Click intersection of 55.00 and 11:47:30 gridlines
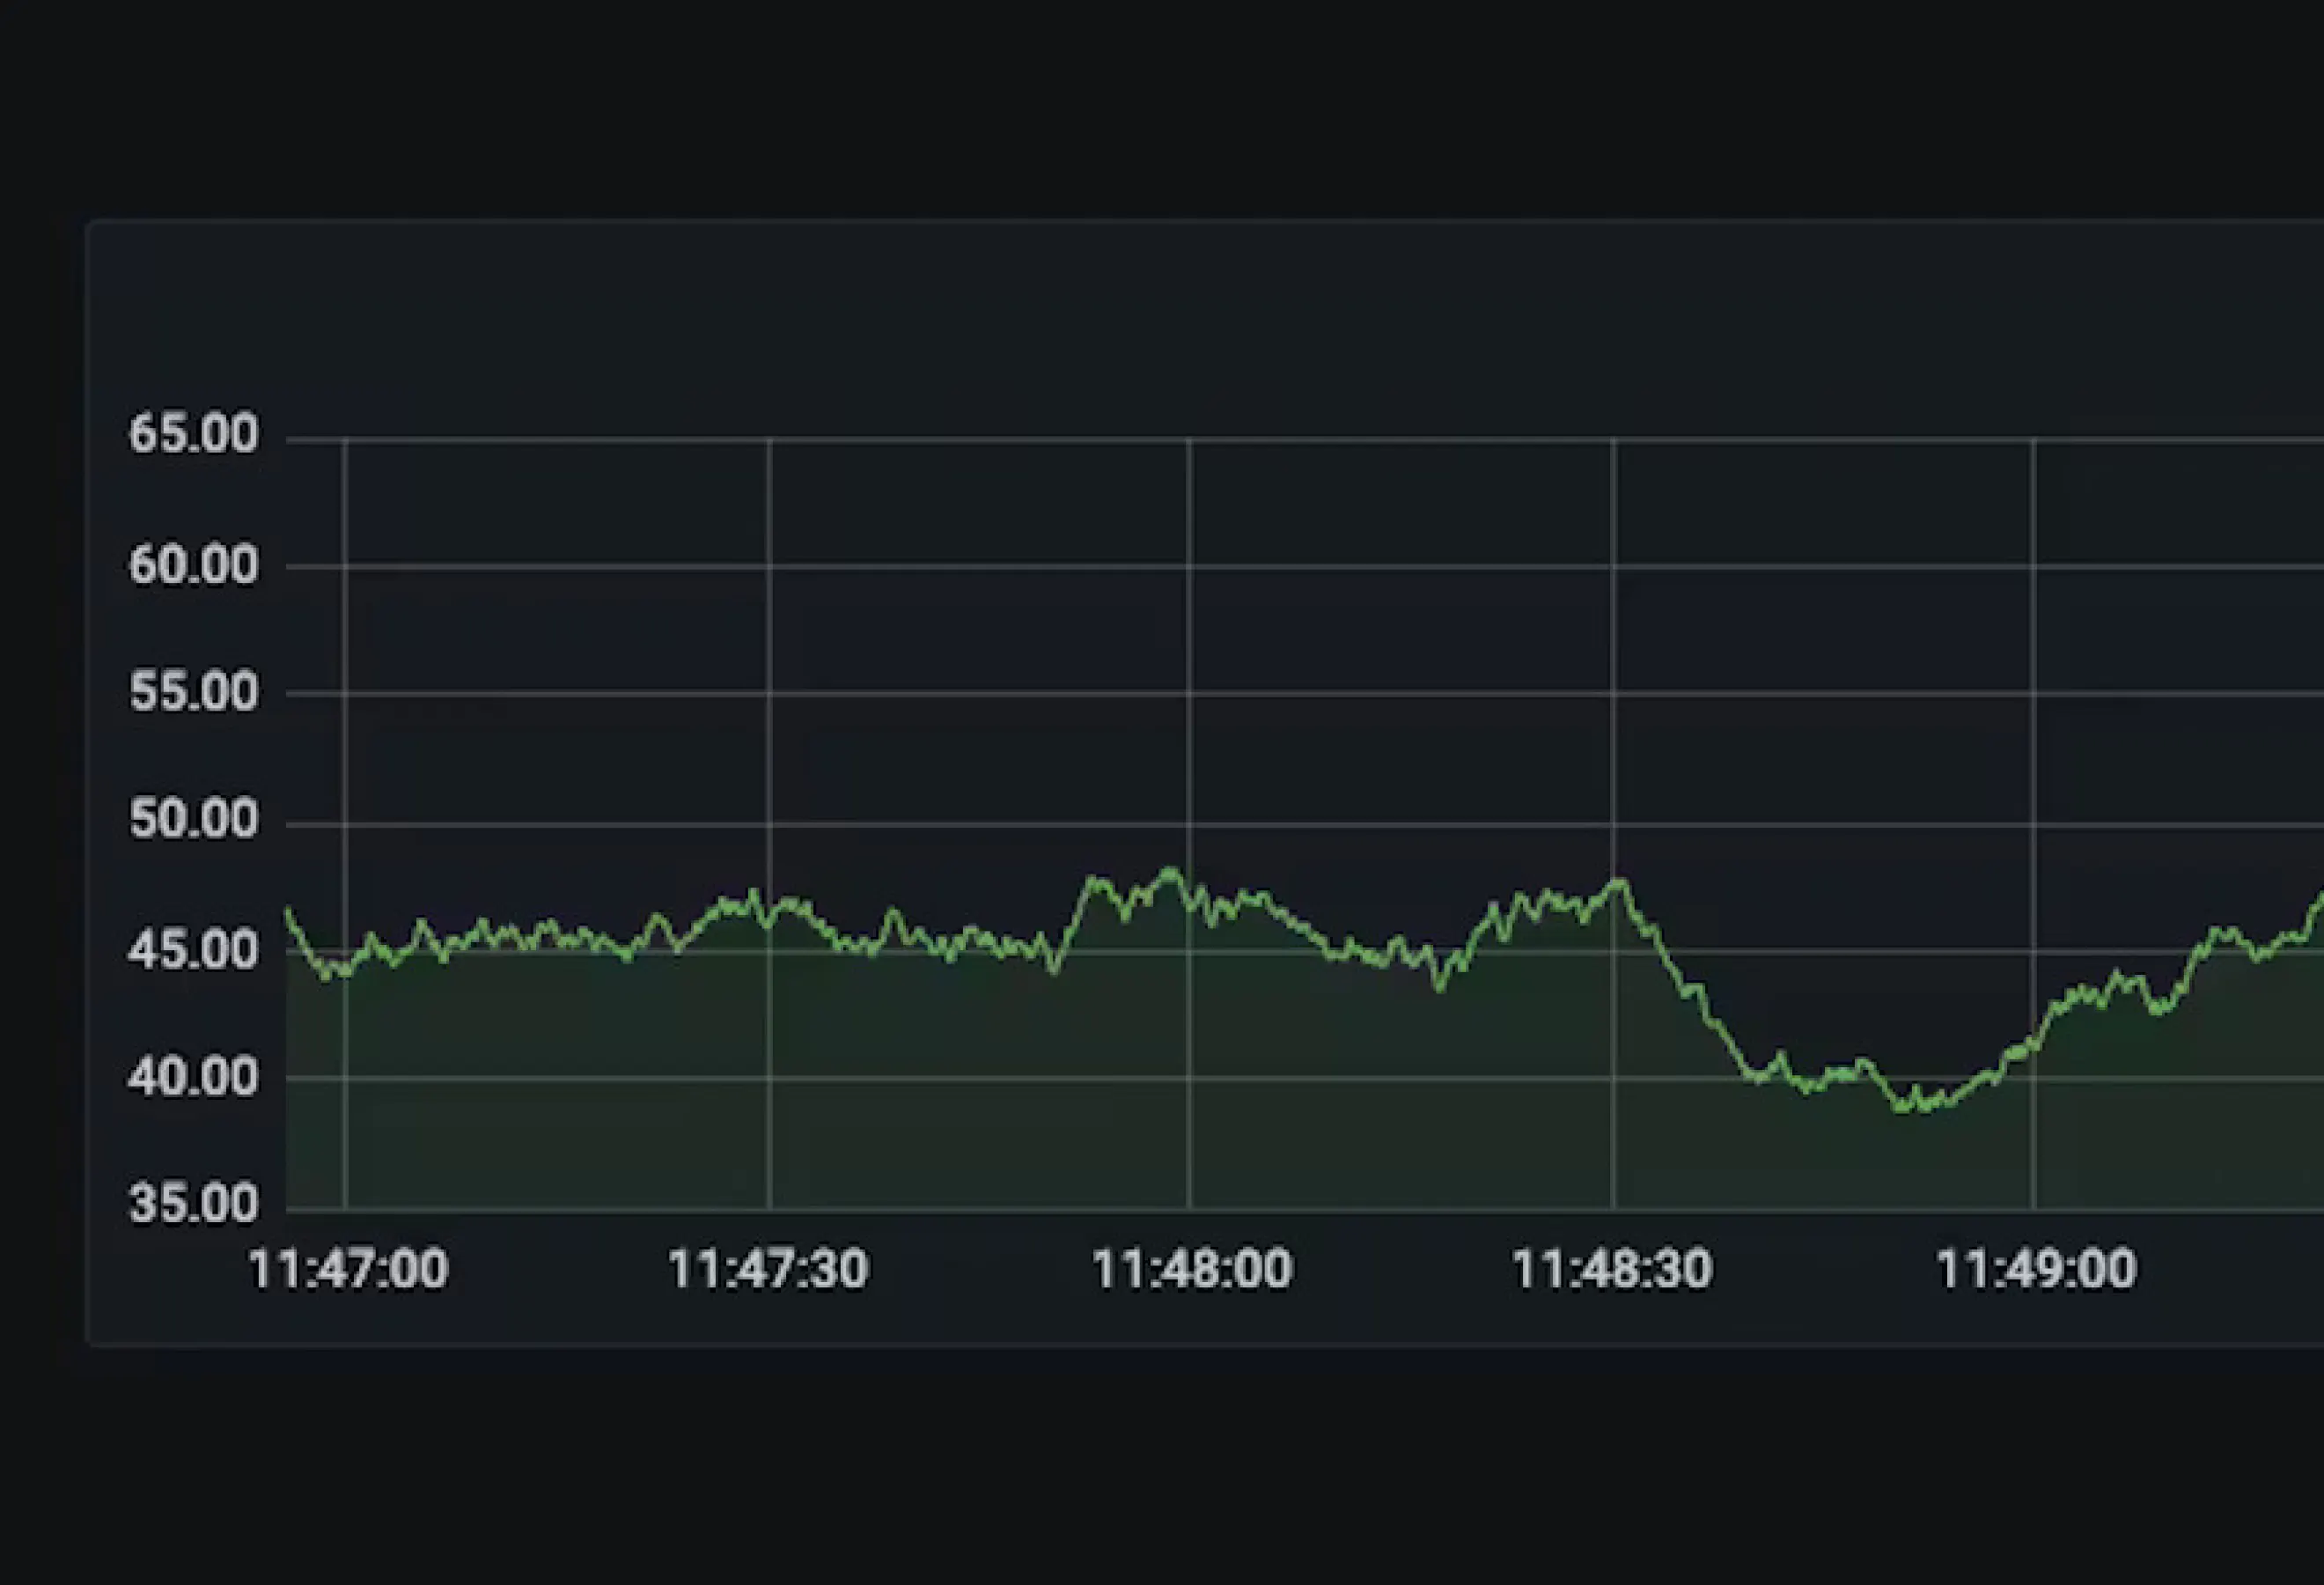This screenshot has width=2324, height=1585. pos(769,693)
